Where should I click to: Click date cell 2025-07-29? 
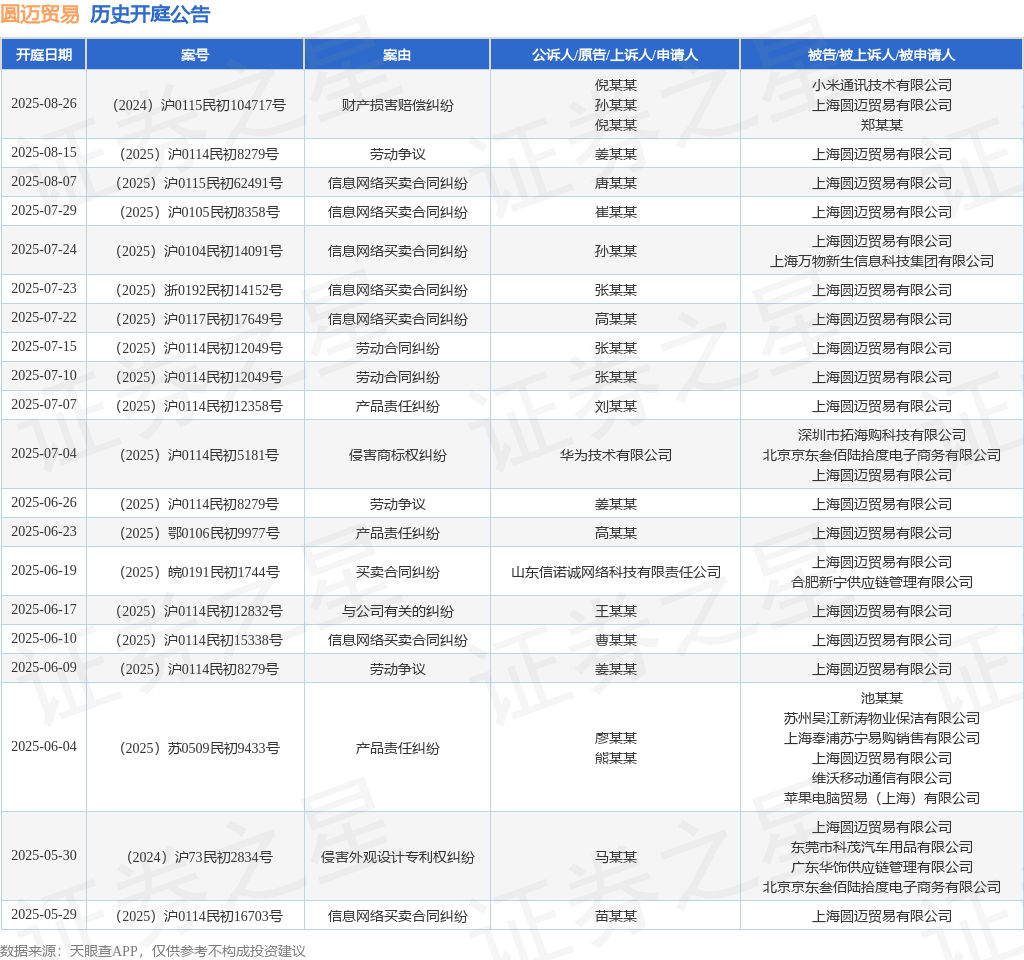(x=44, y=211)
